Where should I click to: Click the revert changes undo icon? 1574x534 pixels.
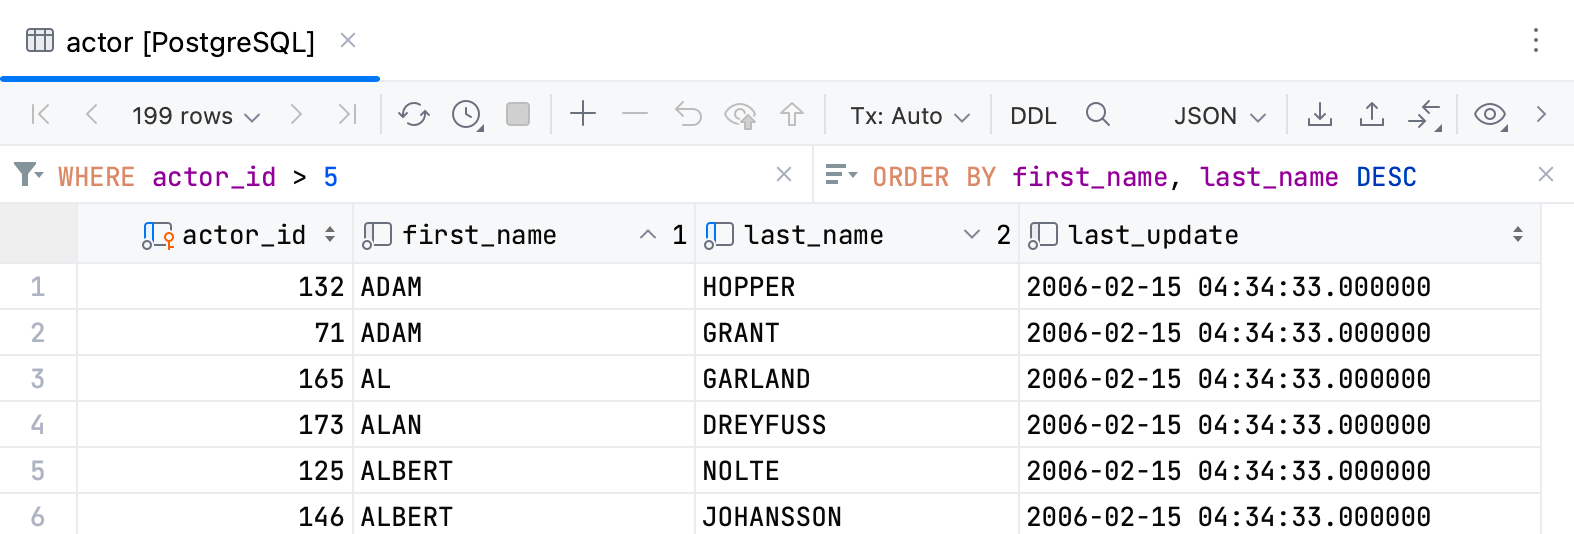coord(688,115)
